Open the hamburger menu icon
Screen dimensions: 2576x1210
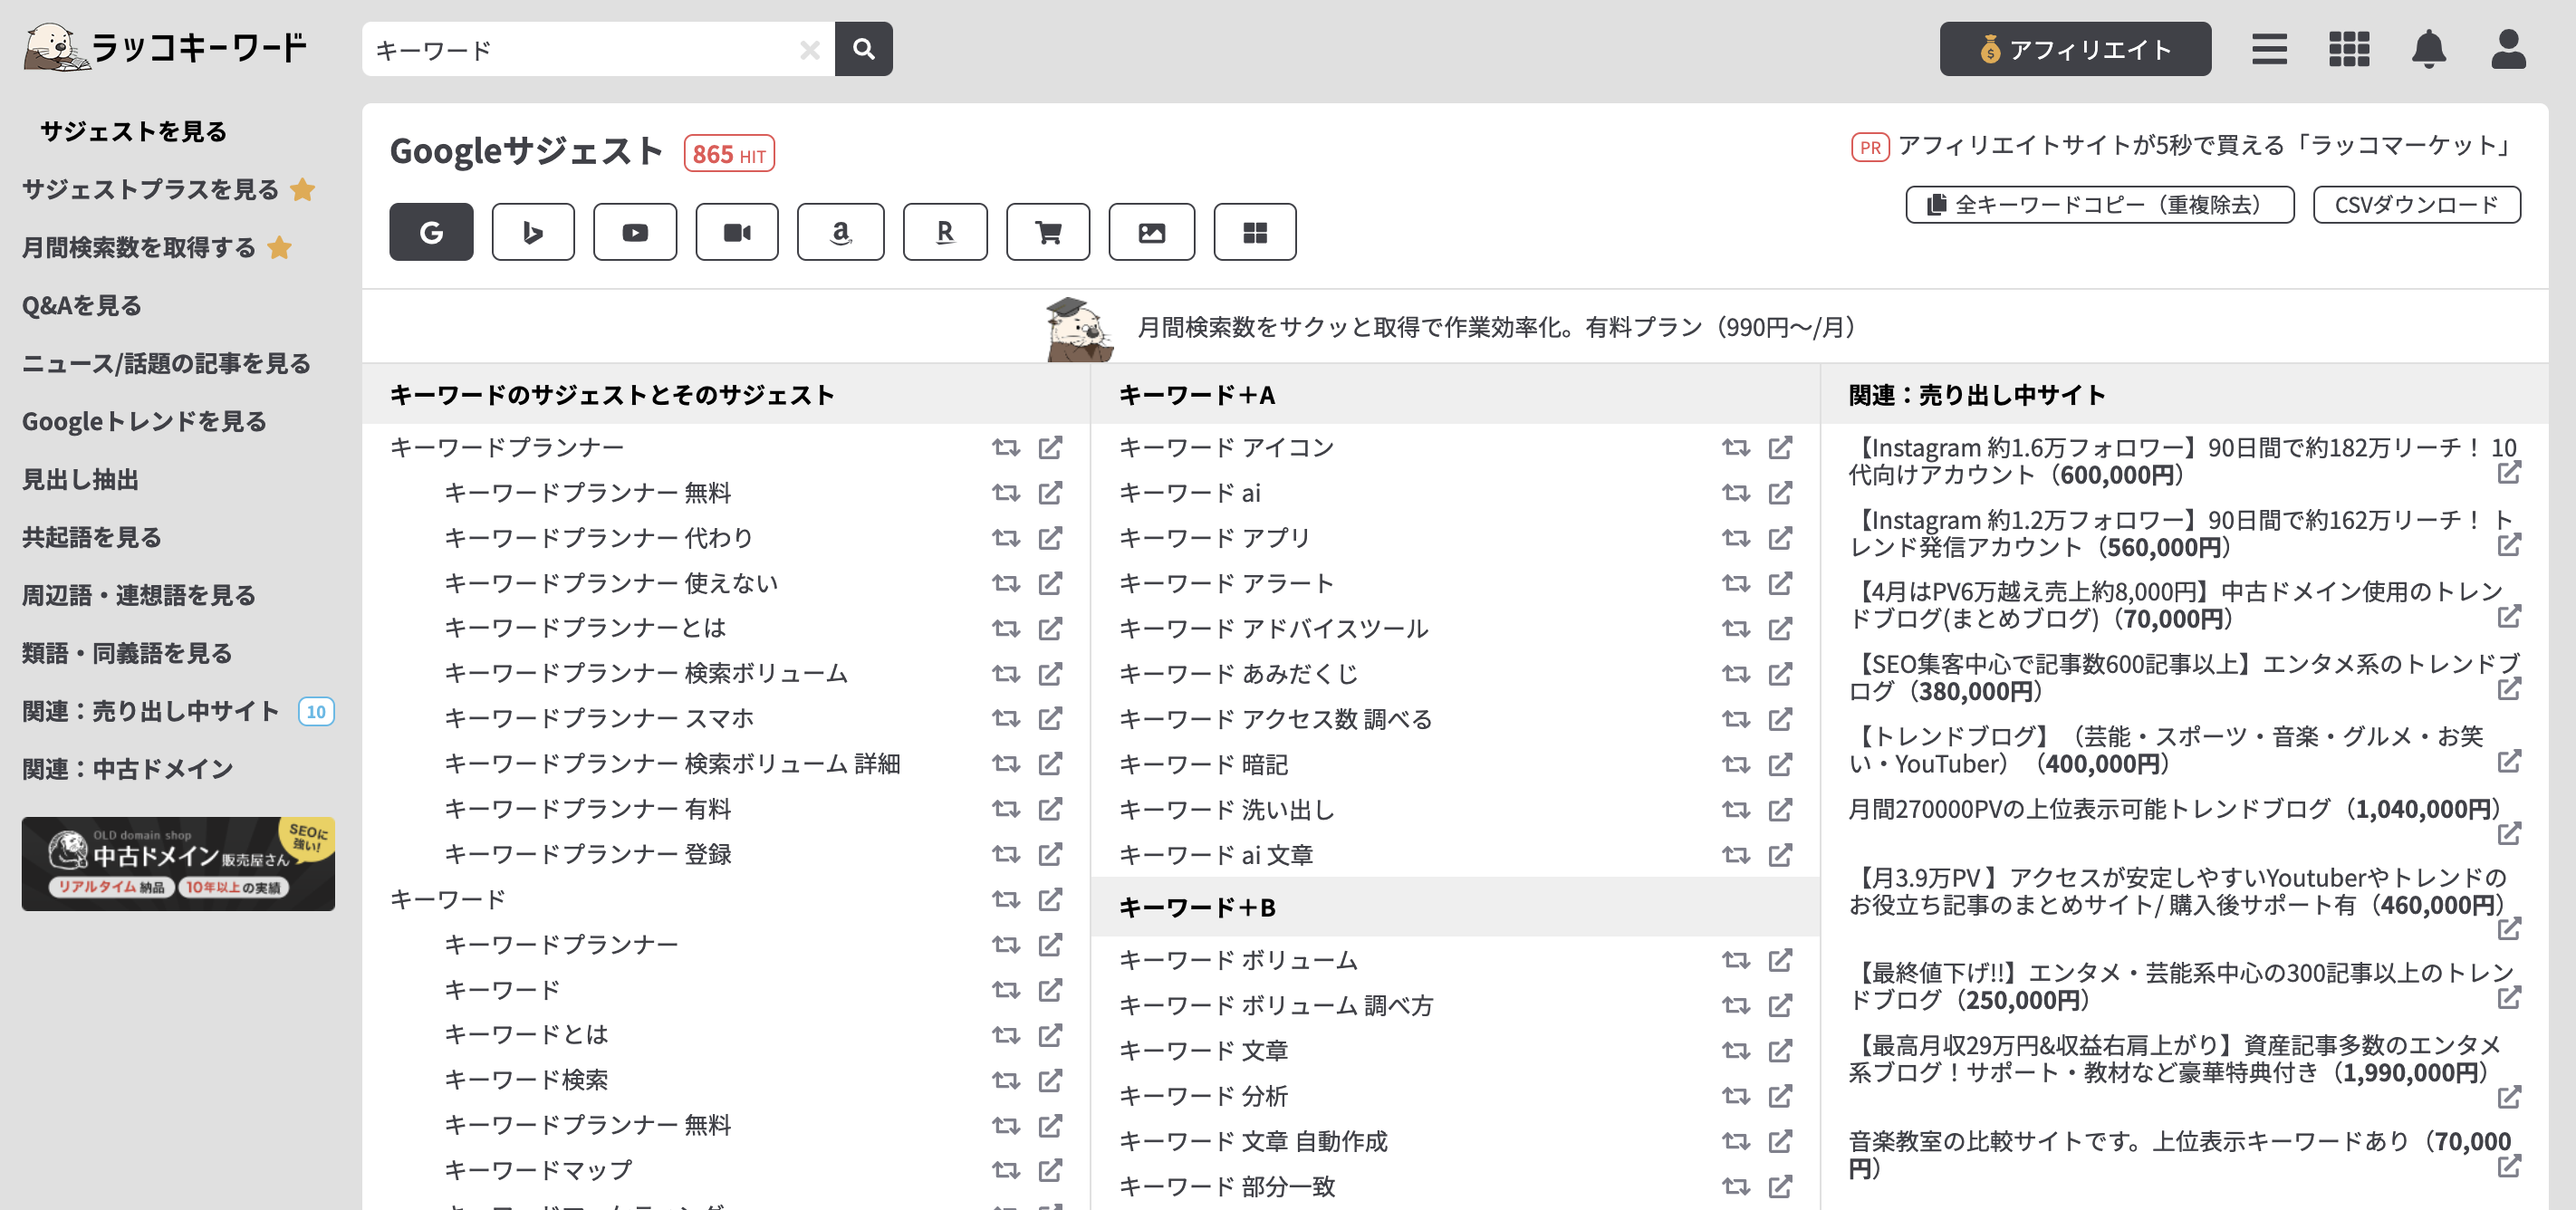tap(2269, 49)
